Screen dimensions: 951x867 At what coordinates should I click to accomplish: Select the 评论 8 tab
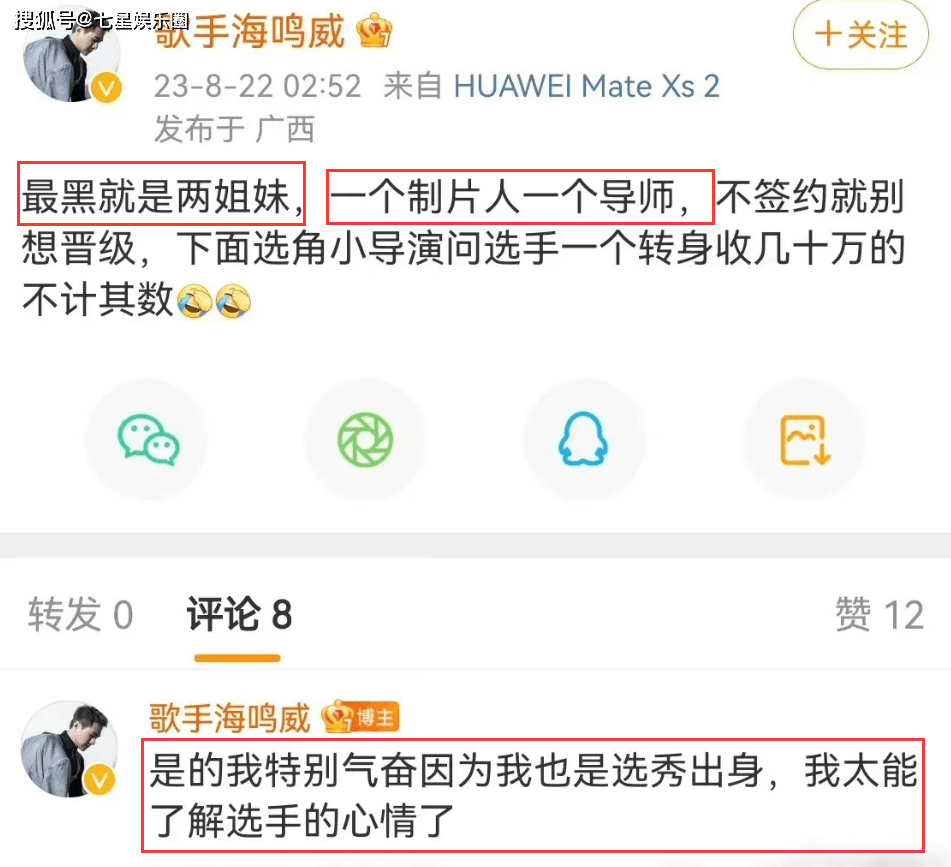(x=239, y=614)
